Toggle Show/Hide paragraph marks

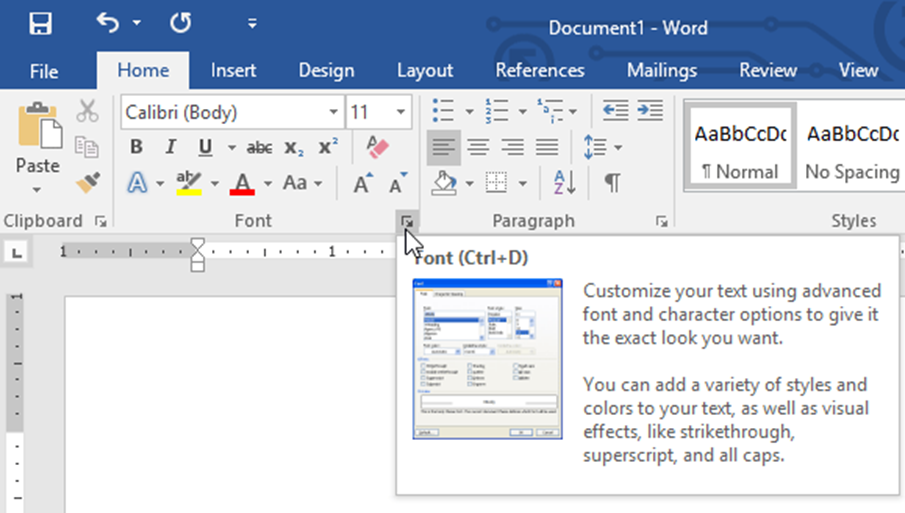click(x=611, y=183)
